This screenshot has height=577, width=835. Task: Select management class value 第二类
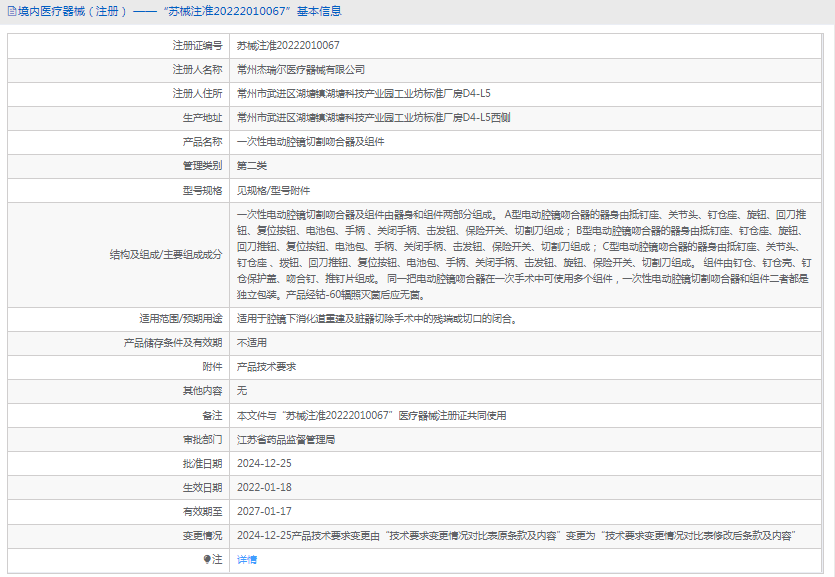point(251,166)
